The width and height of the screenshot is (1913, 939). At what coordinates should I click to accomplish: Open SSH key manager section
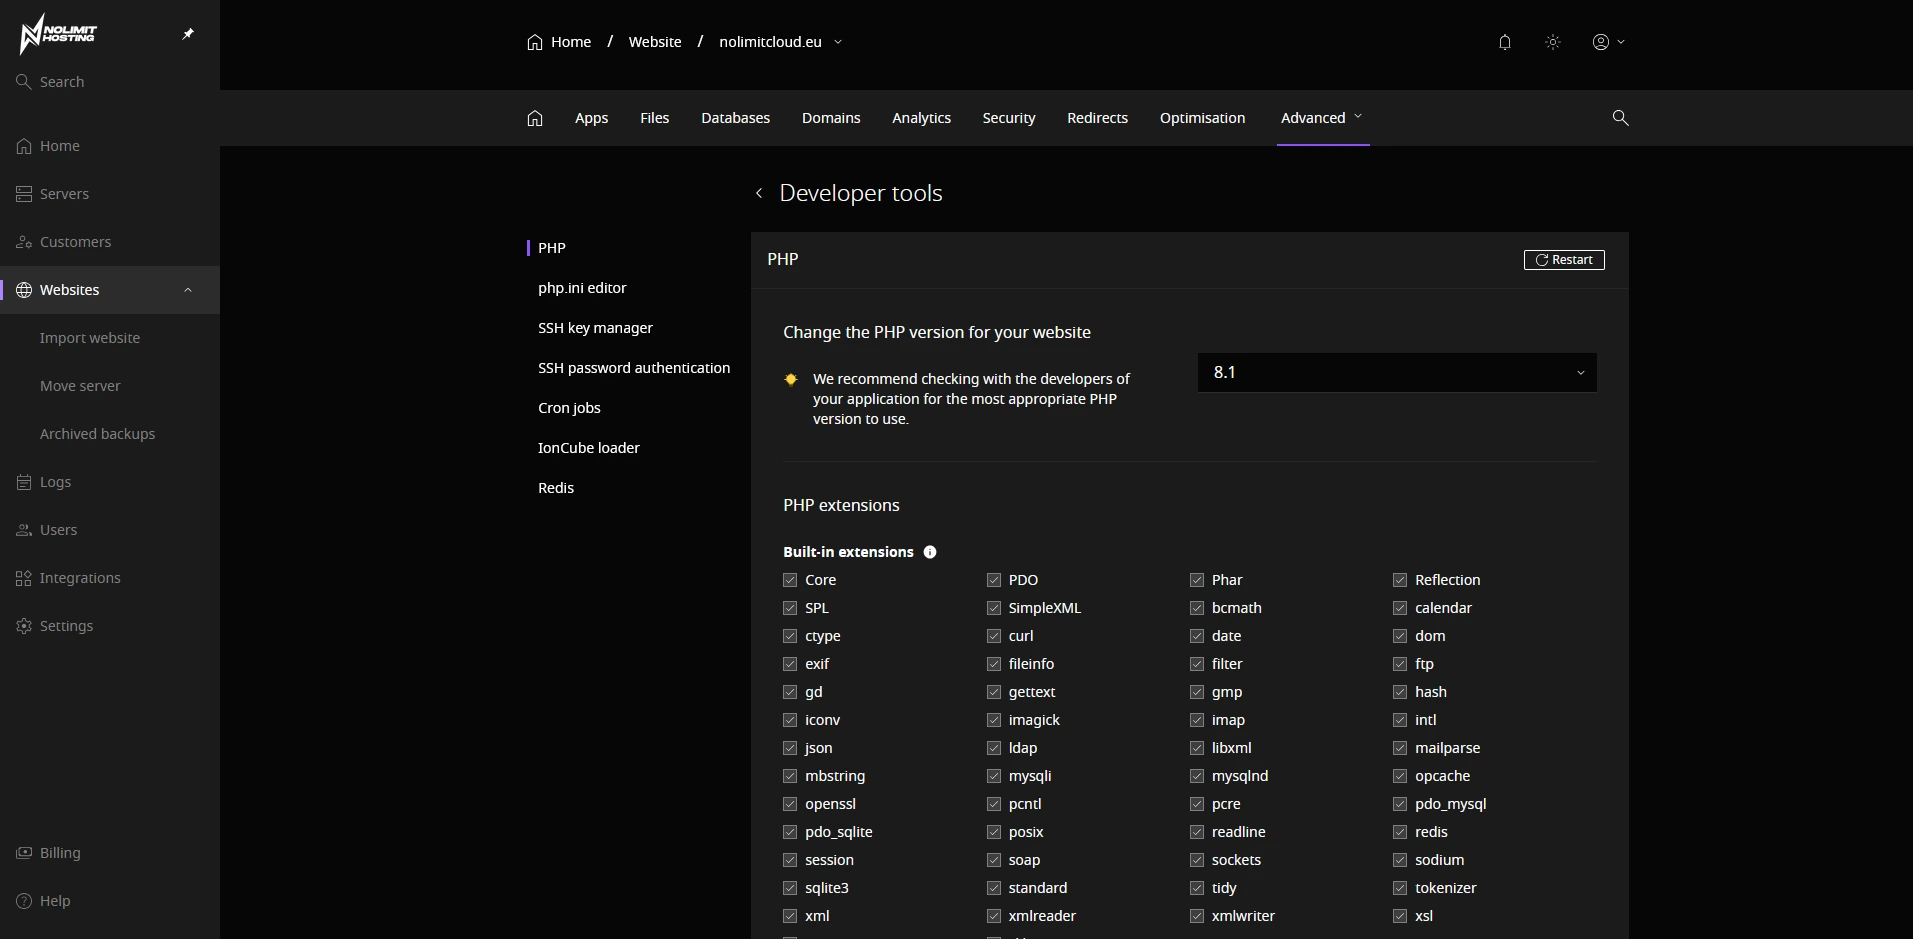tap(595, 328)
